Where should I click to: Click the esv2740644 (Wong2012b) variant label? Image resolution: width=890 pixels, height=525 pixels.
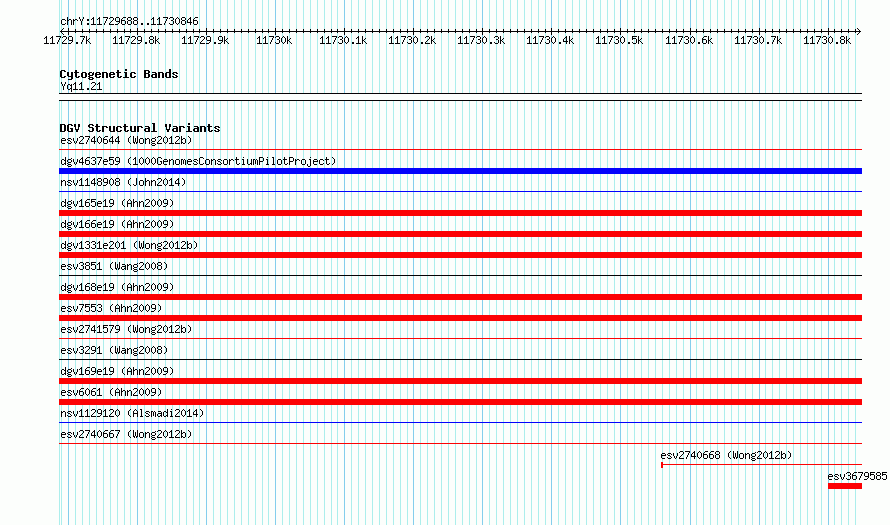click(126, 140)
